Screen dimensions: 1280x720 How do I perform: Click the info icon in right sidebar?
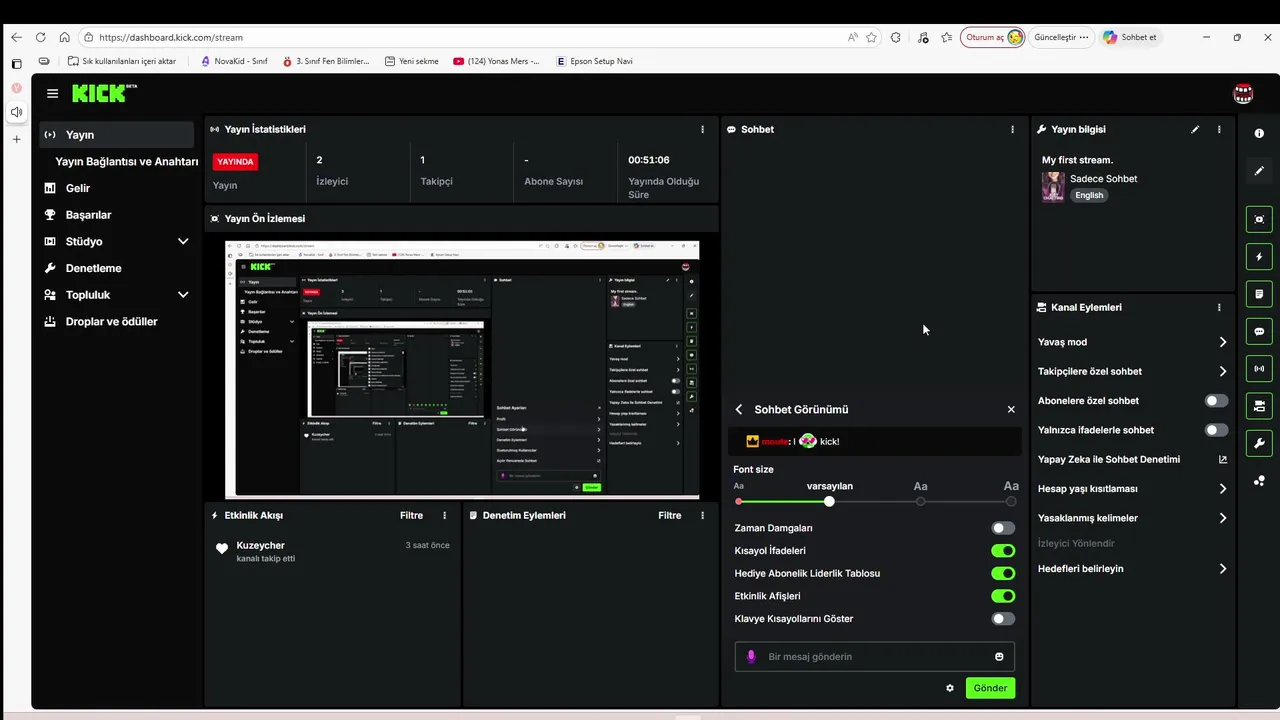coord(1259,133)
